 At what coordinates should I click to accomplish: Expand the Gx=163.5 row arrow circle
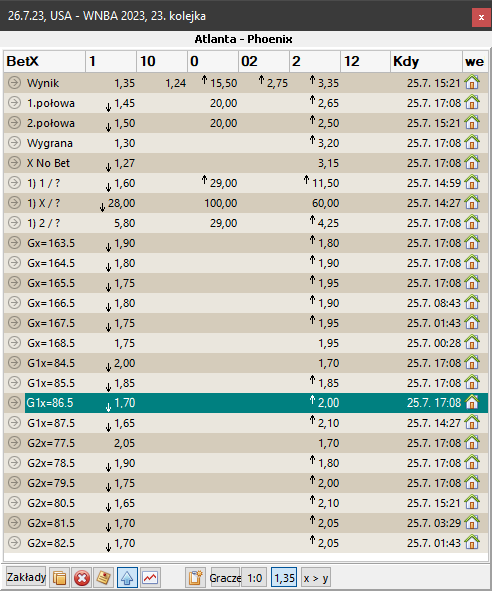(14, 242)
